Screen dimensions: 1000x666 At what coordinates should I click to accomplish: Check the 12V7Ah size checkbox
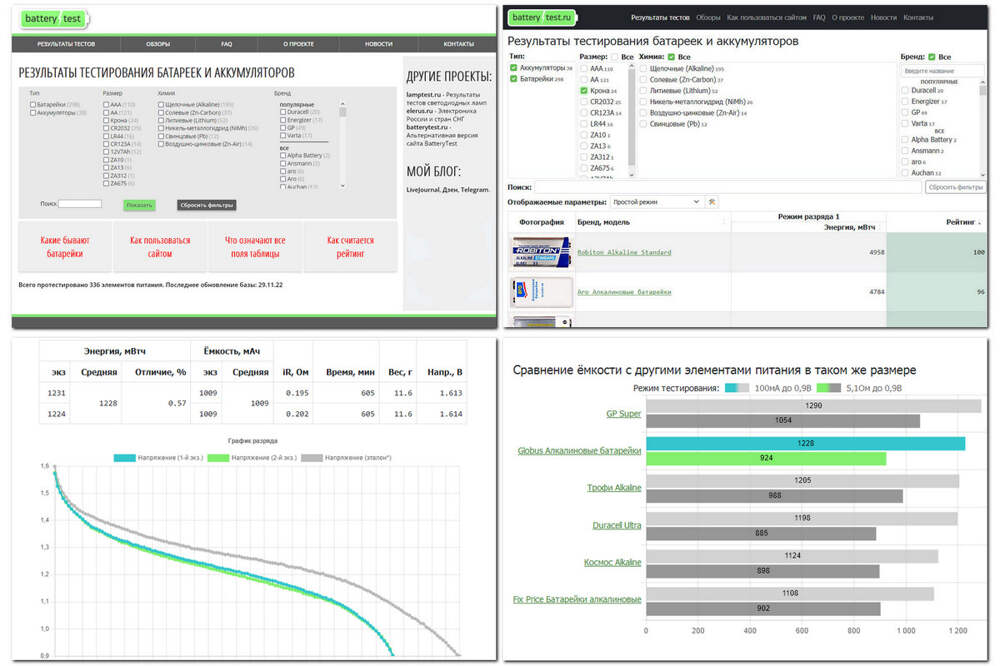point(106,152)
